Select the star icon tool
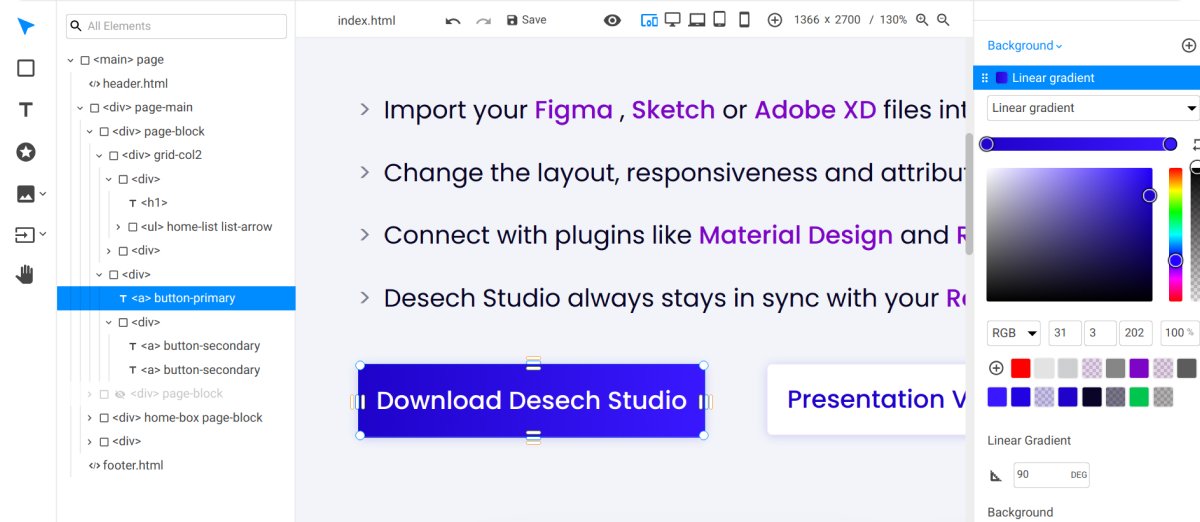 [26, 152]
